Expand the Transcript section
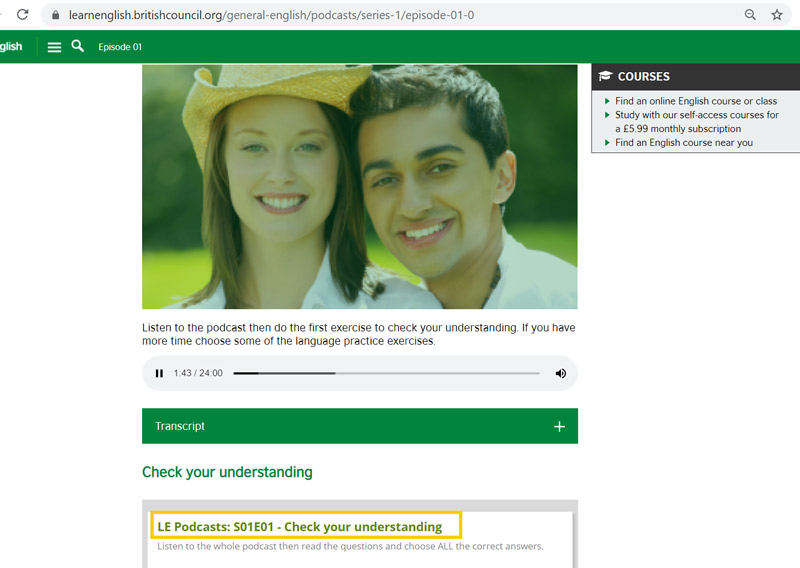 click(x=180, y=426)
